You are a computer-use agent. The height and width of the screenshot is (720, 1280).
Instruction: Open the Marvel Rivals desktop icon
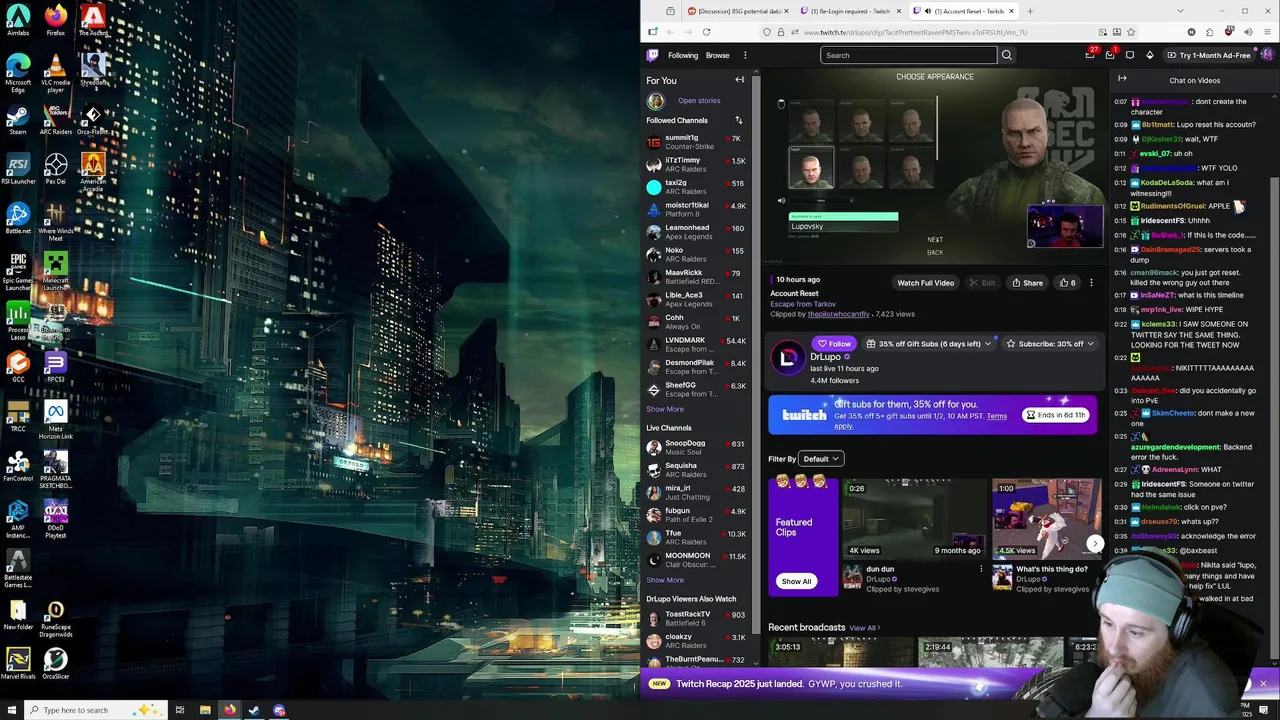pos(18,664)
